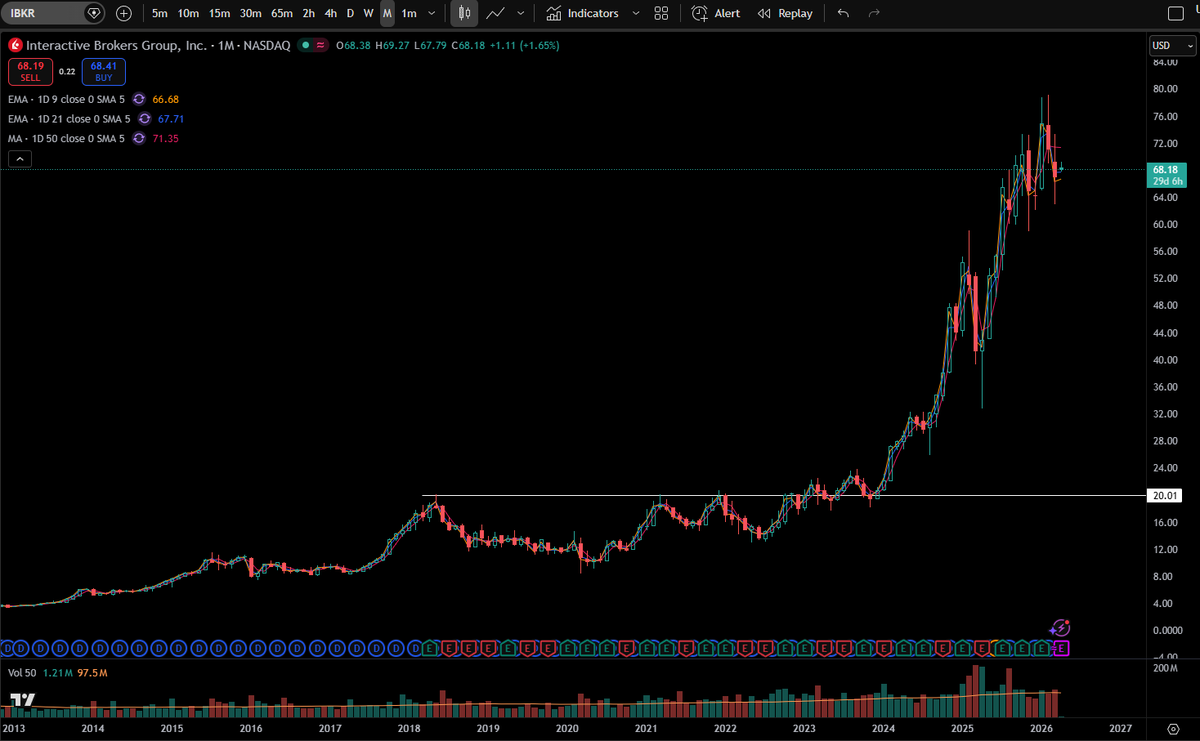Click refresh icon beside EMA 21 legend
The height and width of the screenshot is (741, 1200).
[144, 119]
